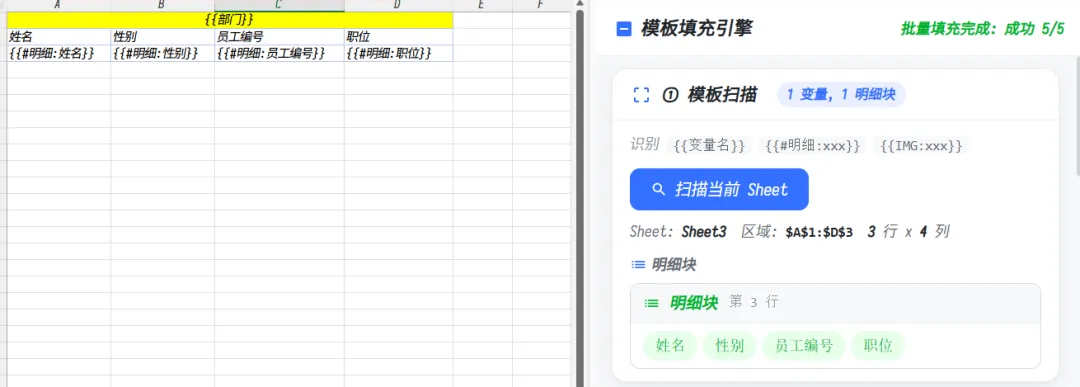Image resolution: width=1080 pixels, height=387 pixels.
Task: Select column C header
Action: click(279, 6)
